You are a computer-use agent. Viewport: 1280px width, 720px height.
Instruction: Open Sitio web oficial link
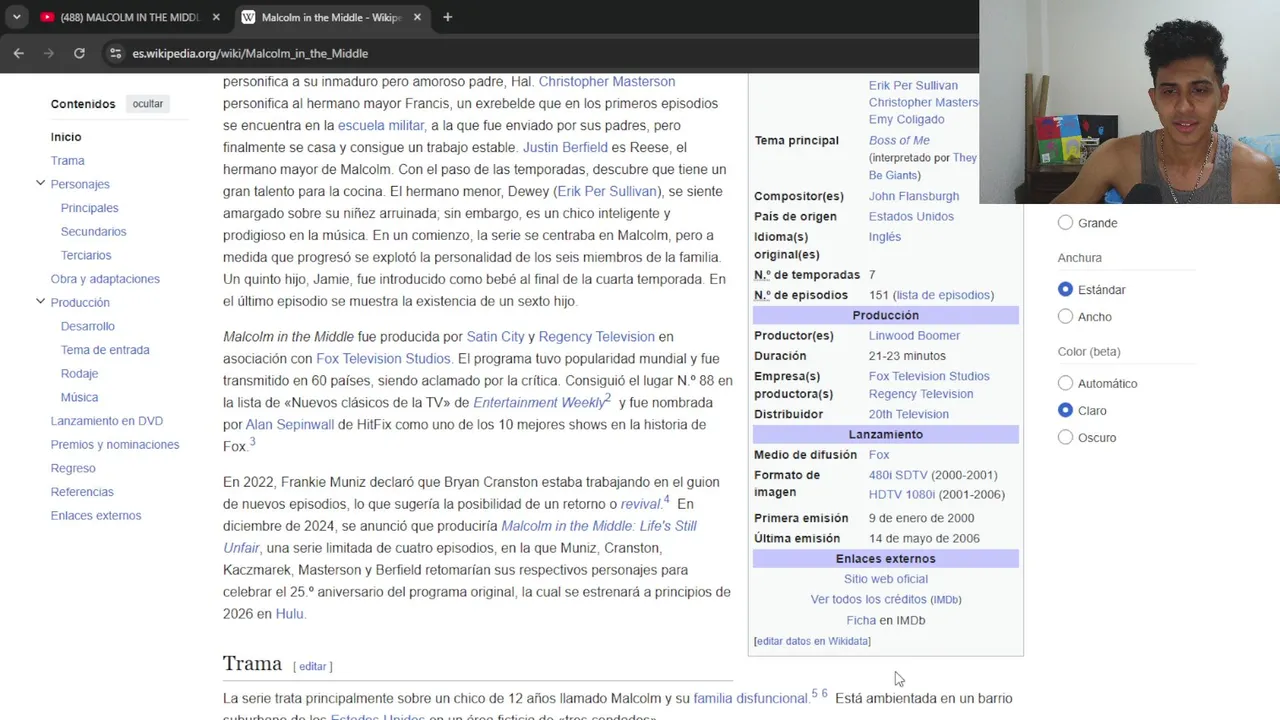(x=886, y=579)
